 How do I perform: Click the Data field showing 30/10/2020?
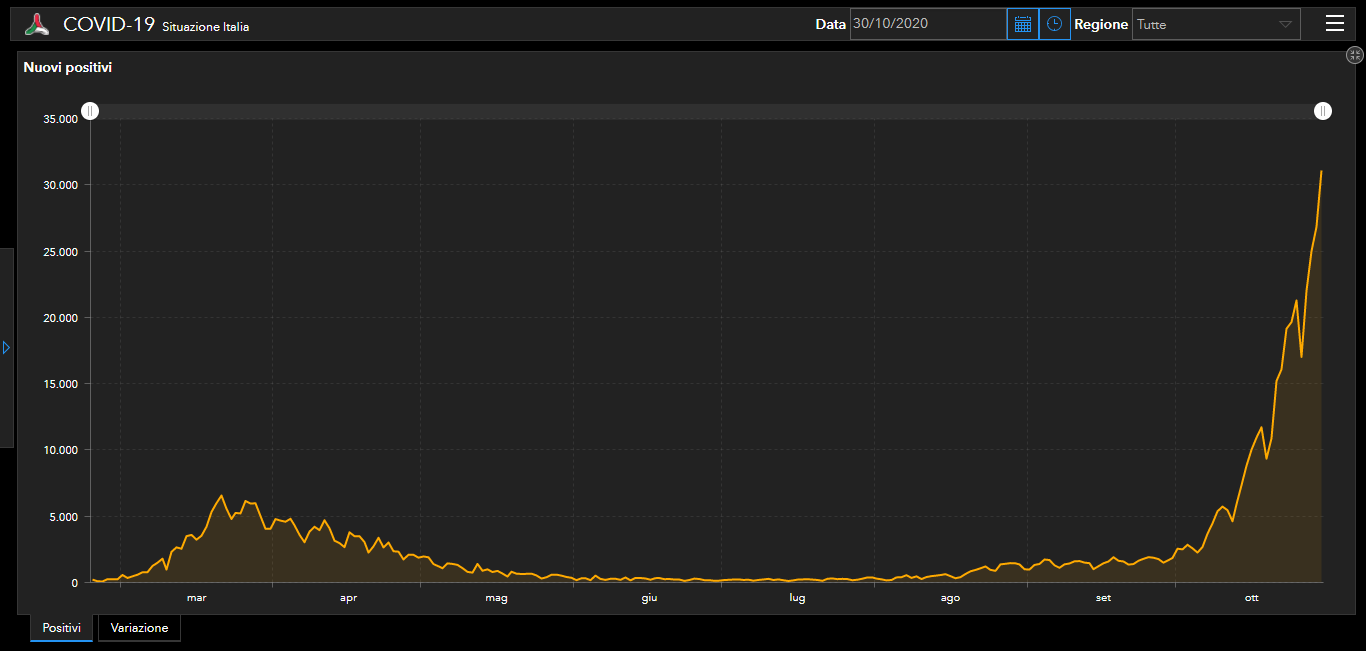click(x=927, y=24)
